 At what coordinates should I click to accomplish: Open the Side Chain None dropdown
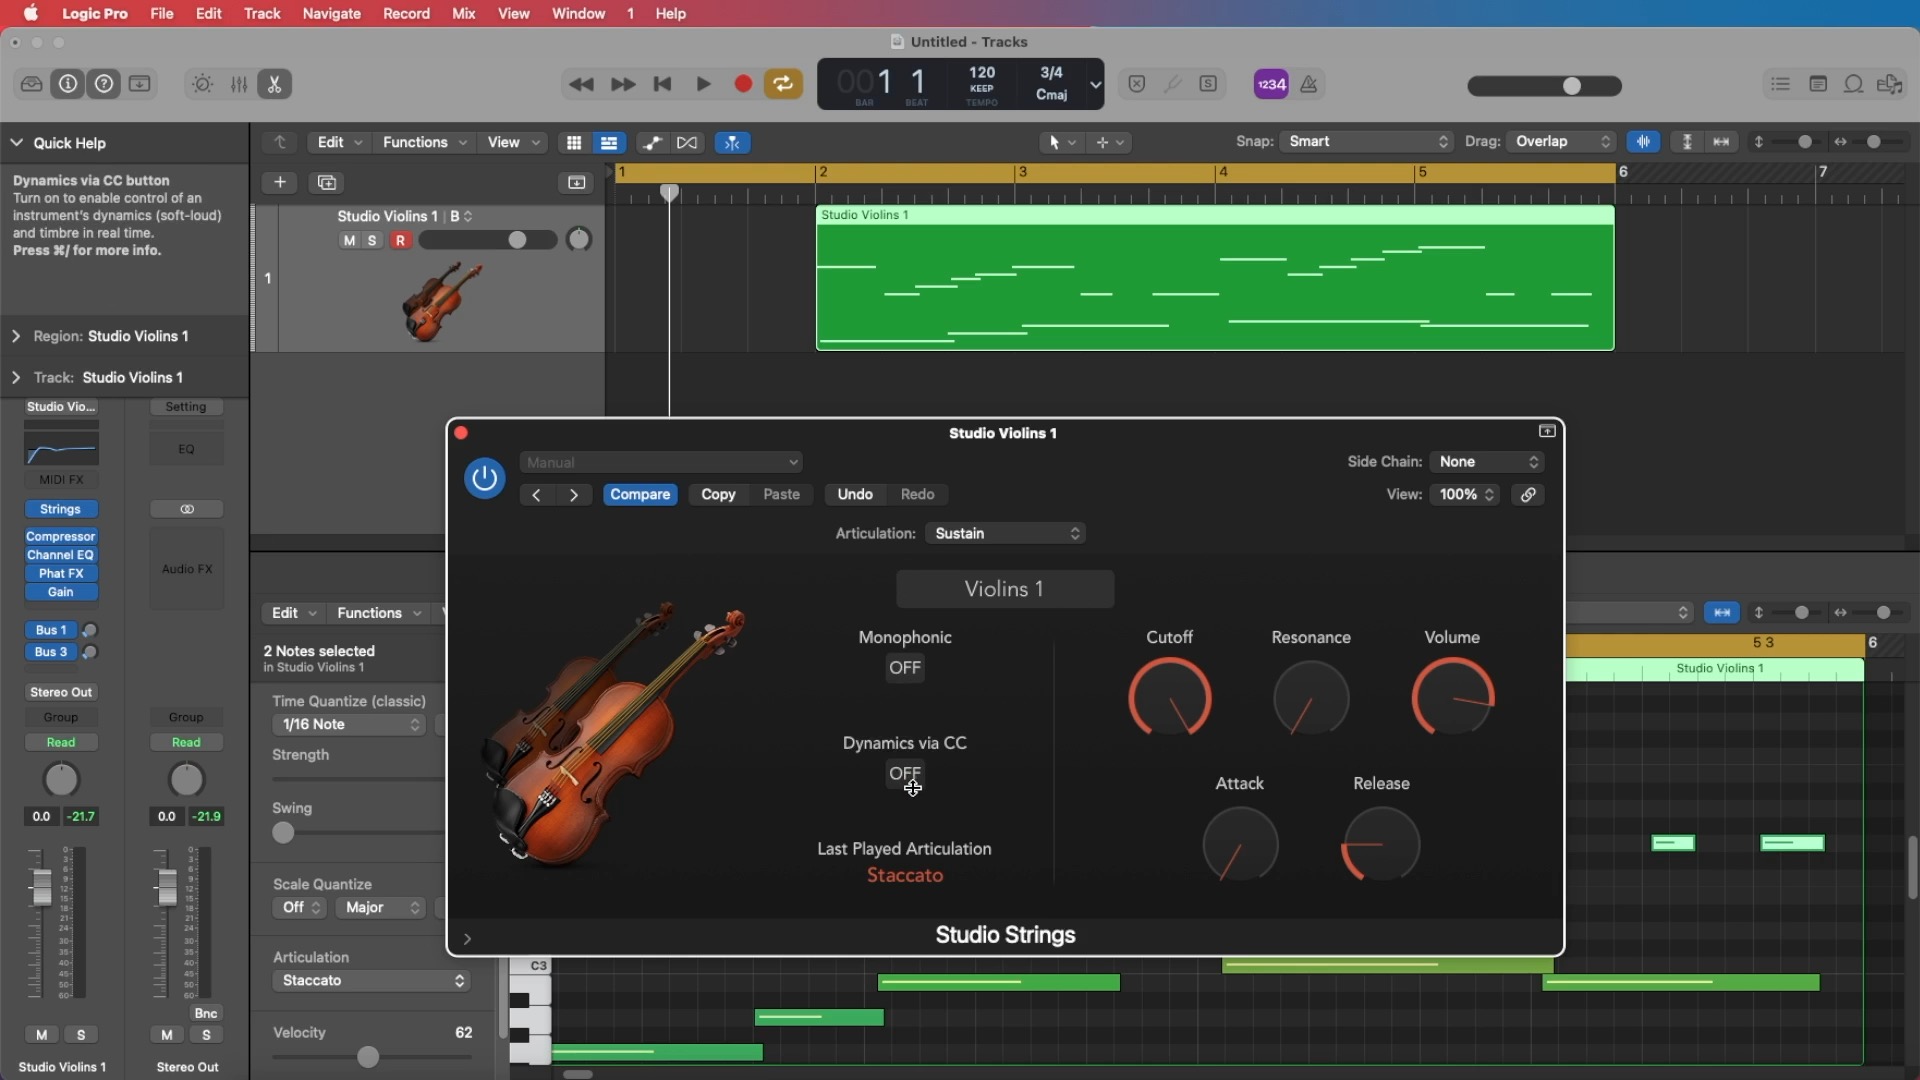1487,462
